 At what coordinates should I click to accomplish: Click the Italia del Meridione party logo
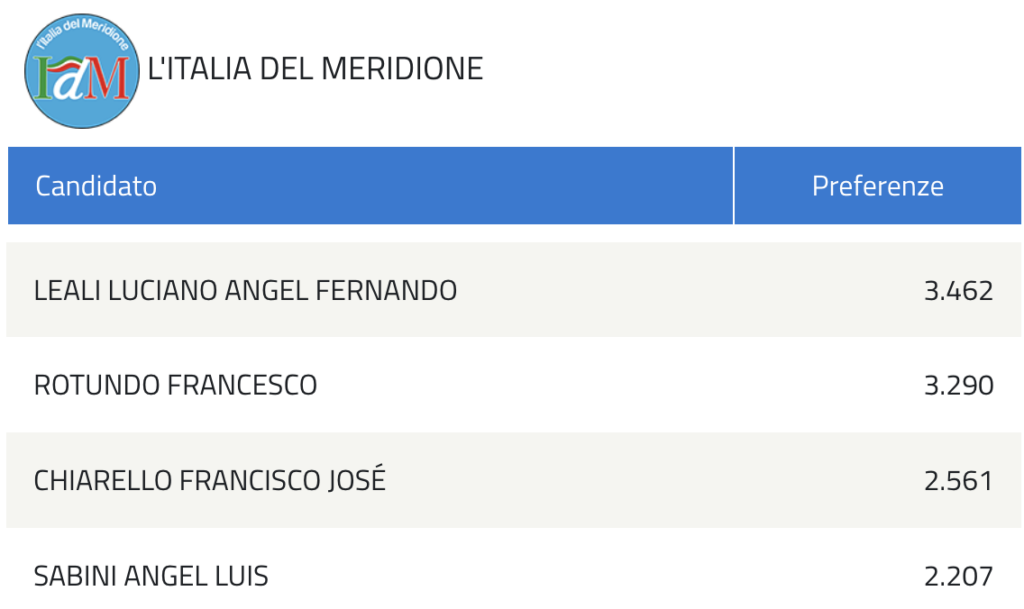coord(82,70)
